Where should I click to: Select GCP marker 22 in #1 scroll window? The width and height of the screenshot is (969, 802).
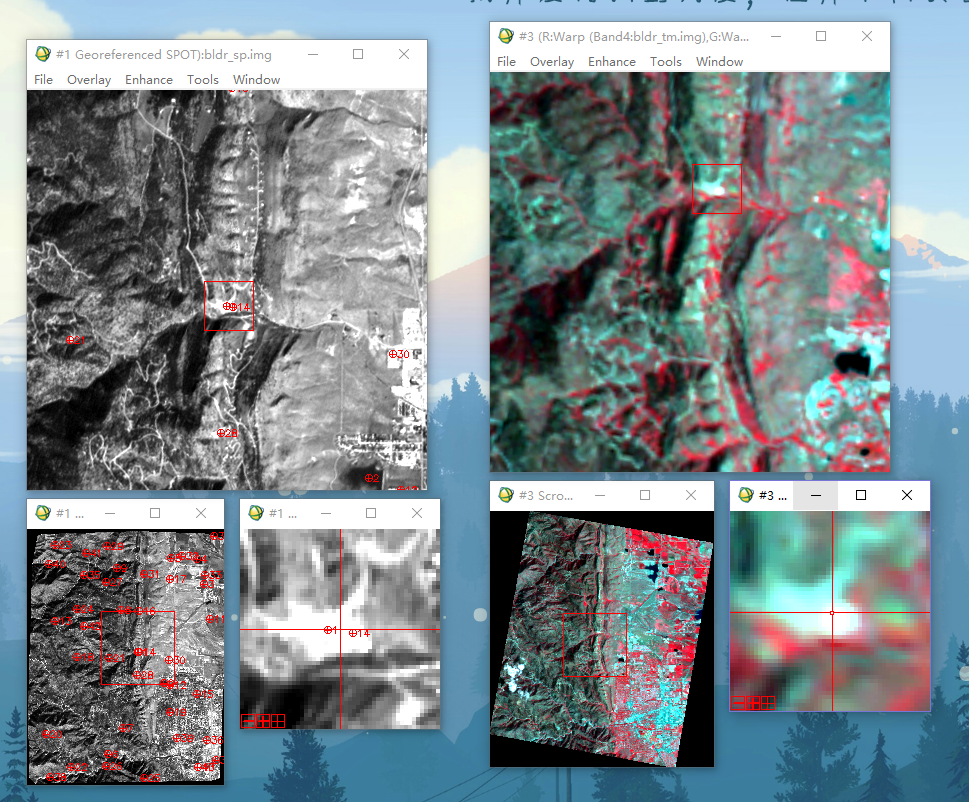click(x=77, y=767)
